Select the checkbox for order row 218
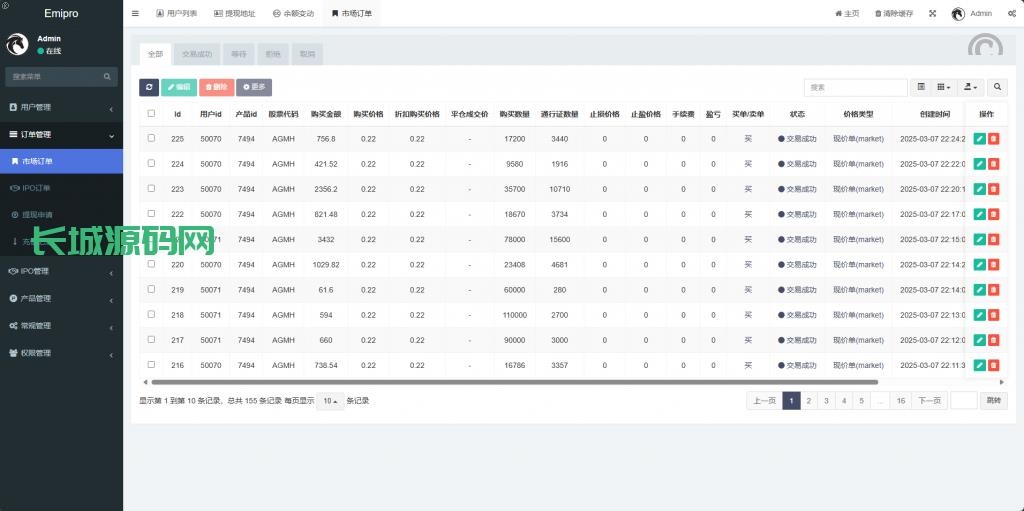Viewport: 1024px width, 511px height. pos(151,314)
